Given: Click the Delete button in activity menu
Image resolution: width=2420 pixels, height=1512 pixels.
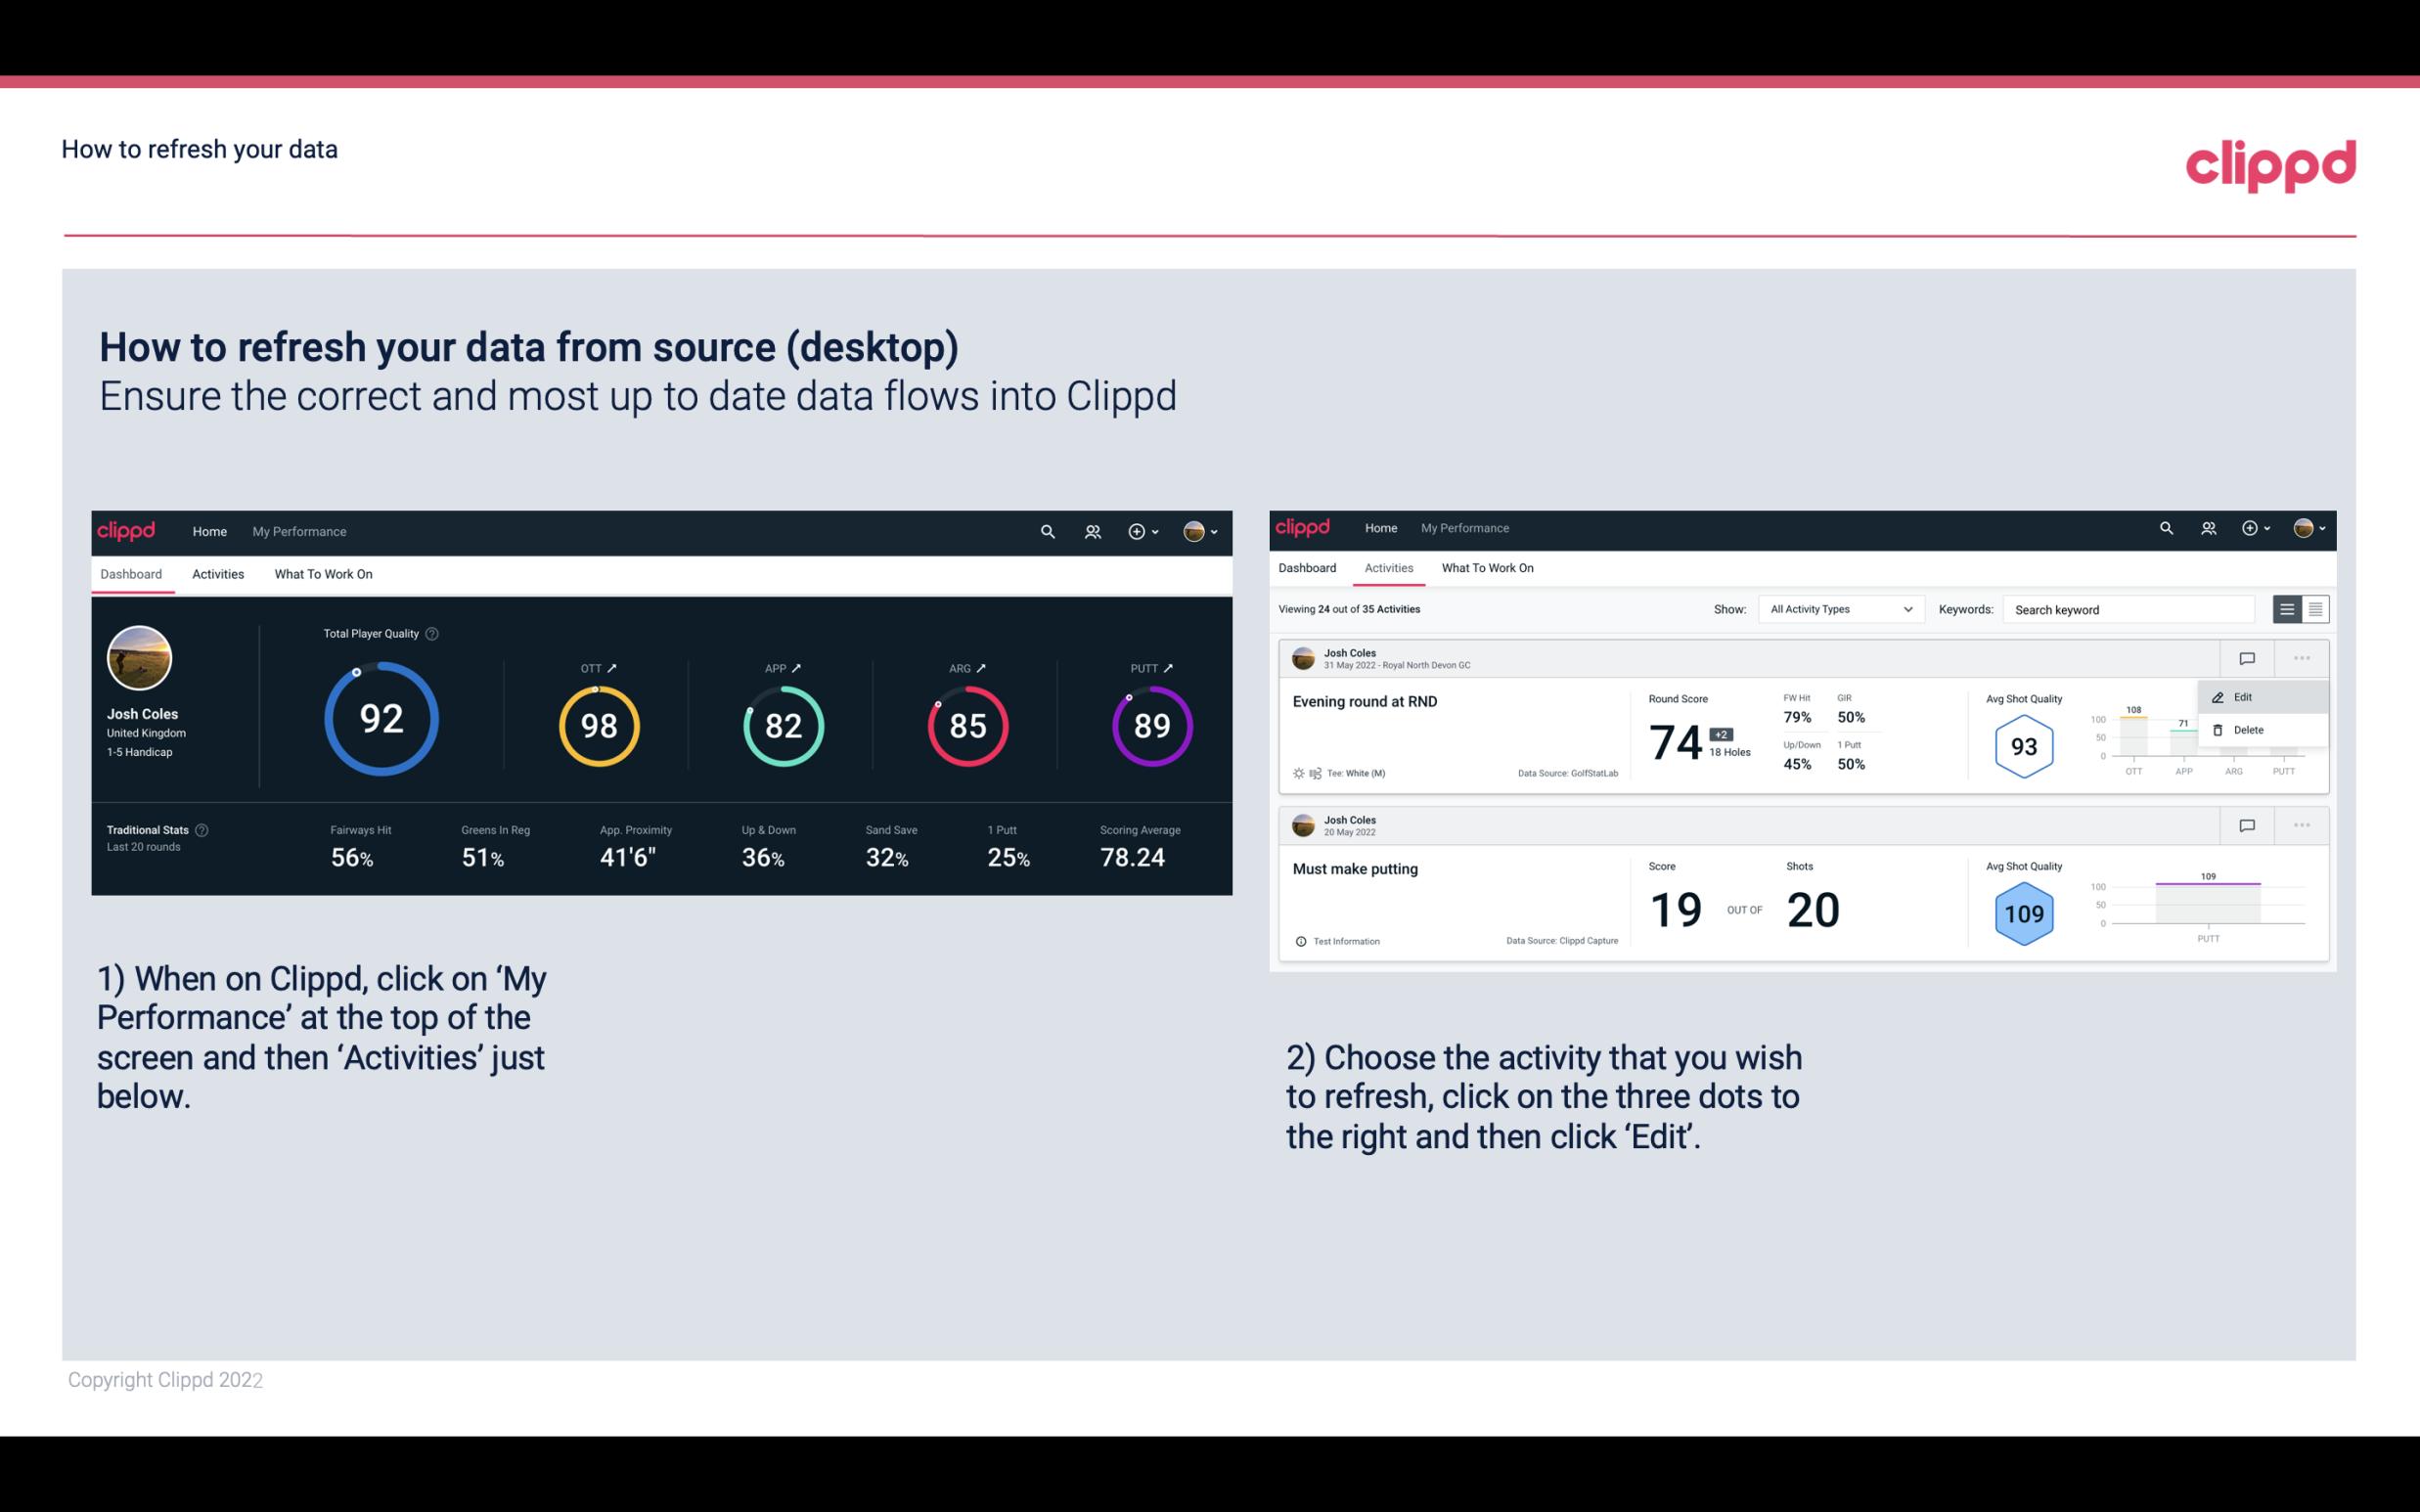Looking at the screenshot, I should (2248, 730).
